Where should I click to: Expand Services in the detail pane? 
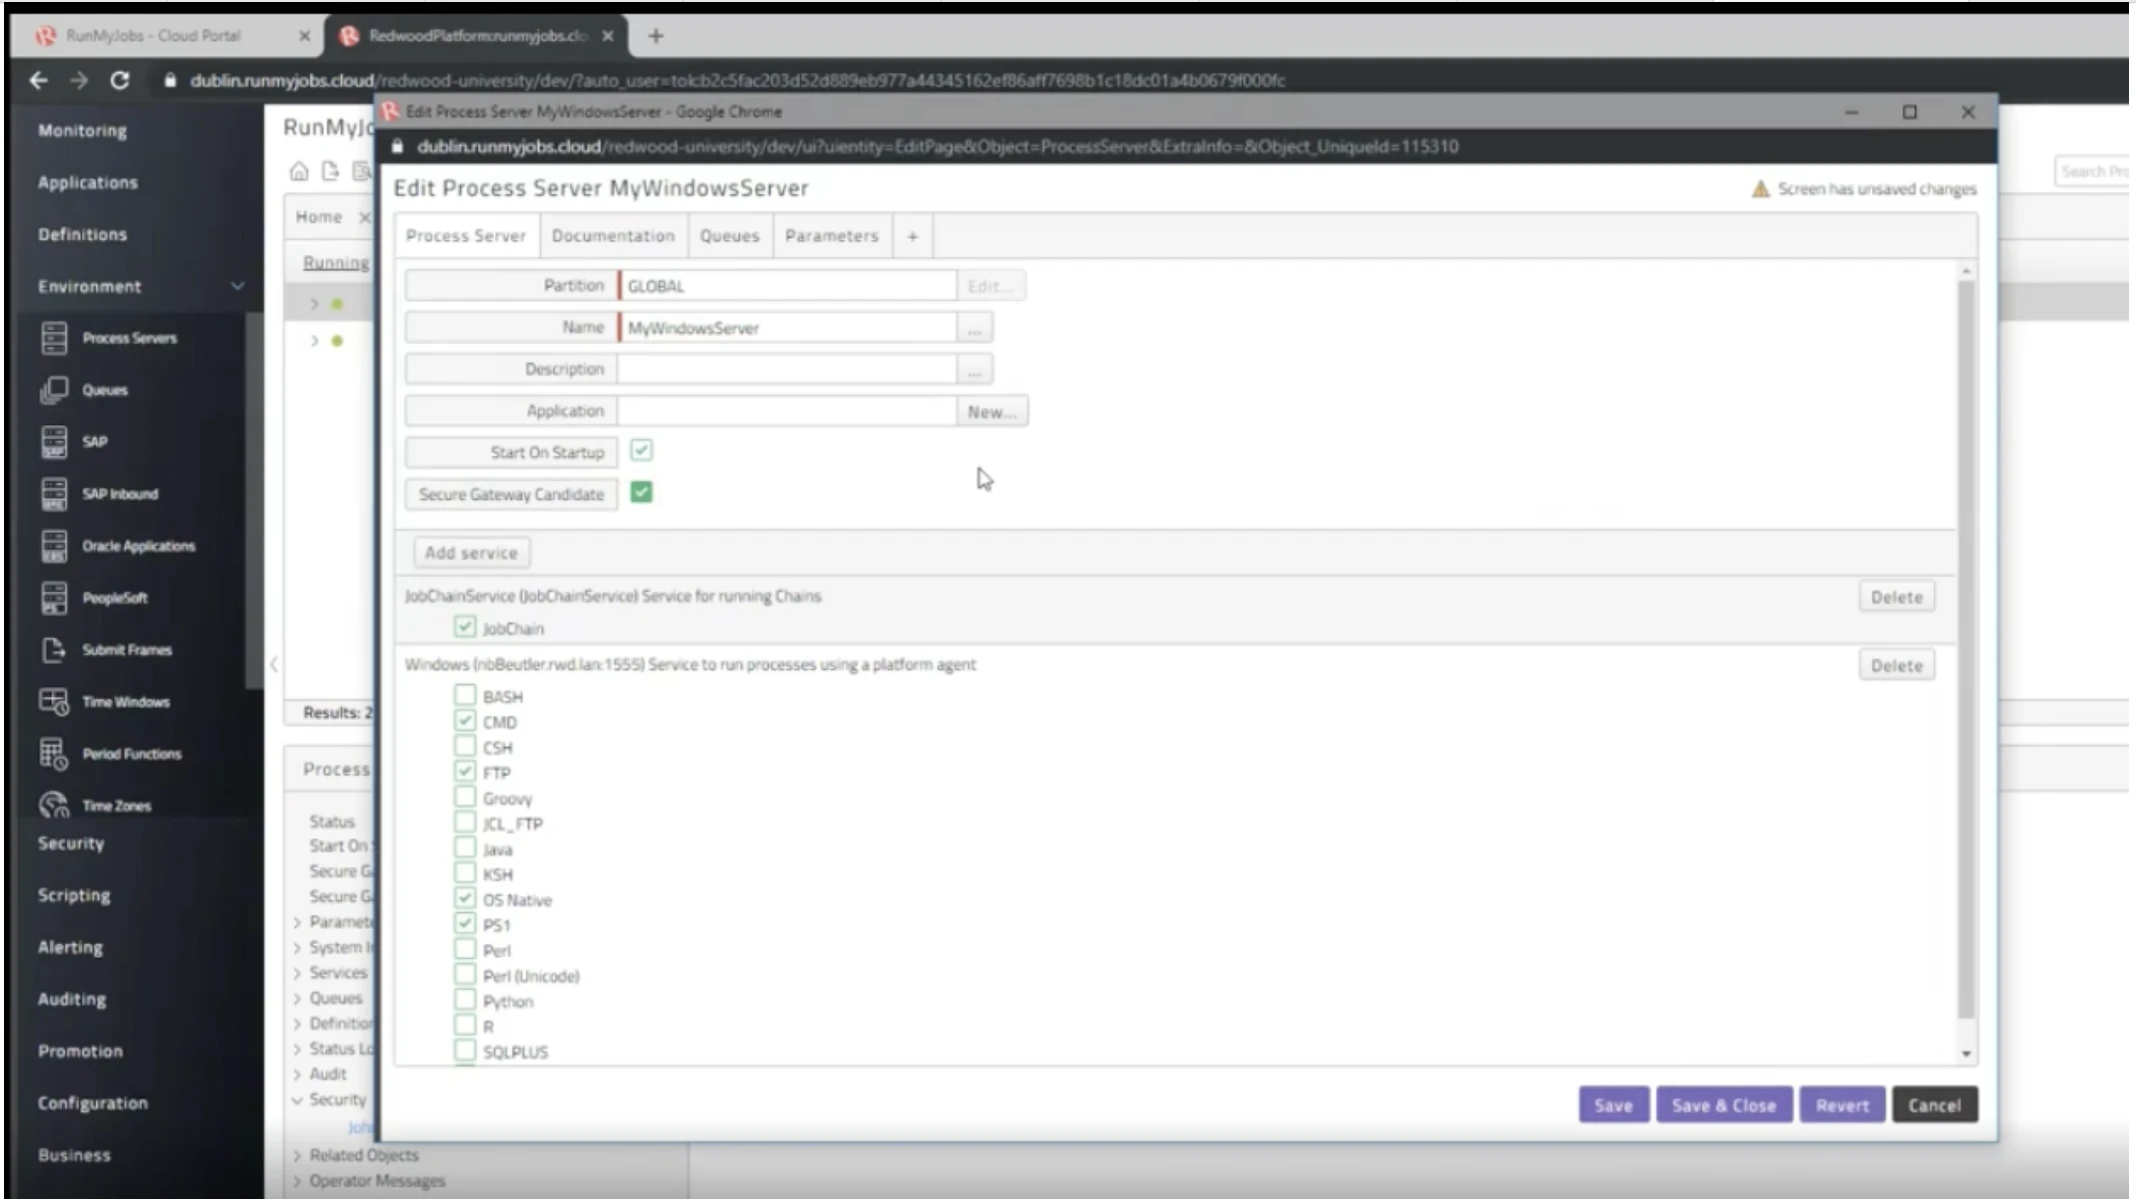coord(297,973)
